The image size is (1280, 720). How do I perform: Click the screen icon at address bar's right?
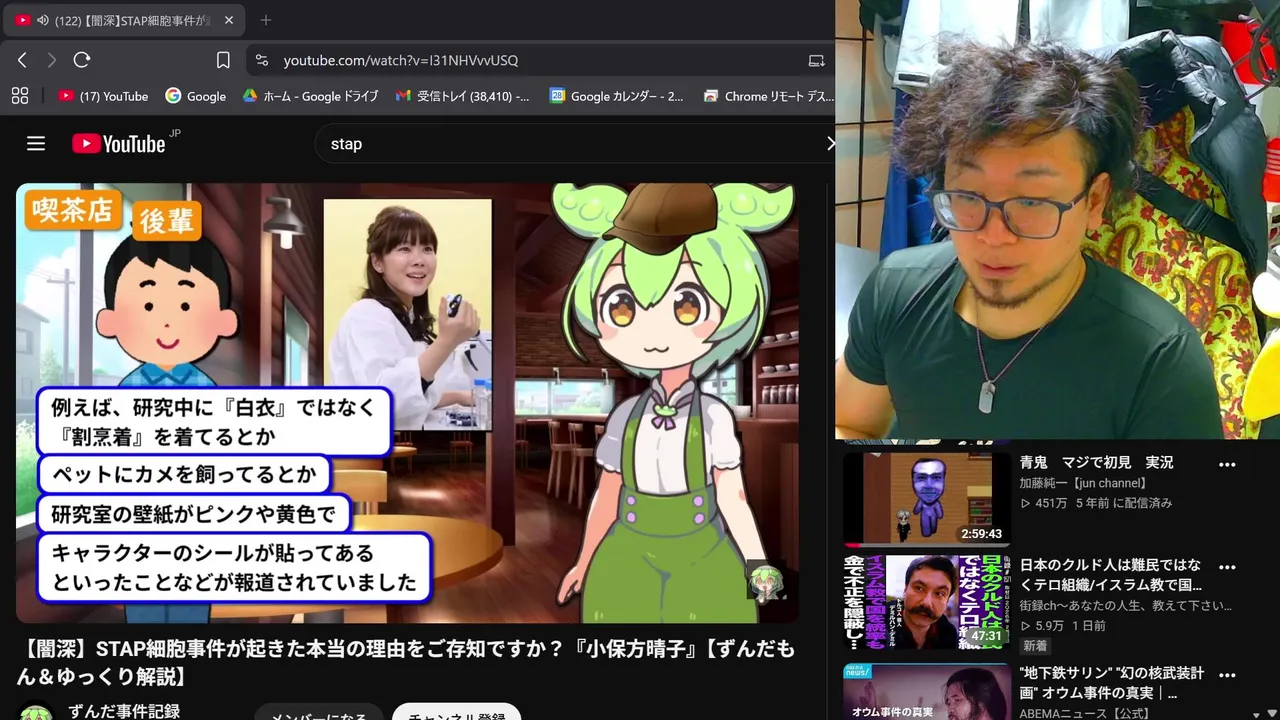(x=816, y=60)
